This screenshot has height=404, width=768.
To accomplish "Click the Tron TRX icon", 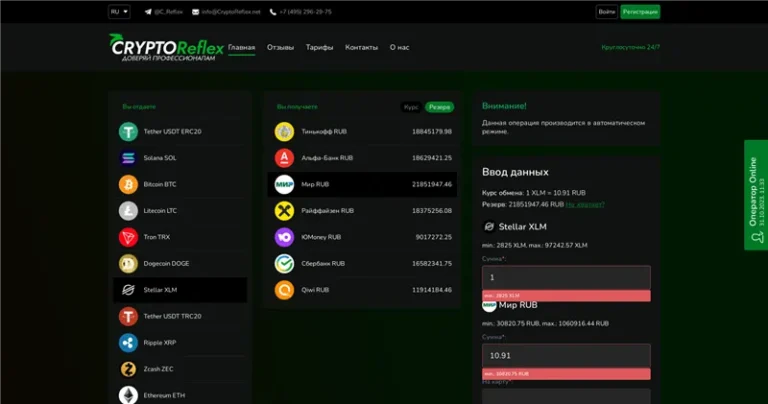I will point(128,237).
